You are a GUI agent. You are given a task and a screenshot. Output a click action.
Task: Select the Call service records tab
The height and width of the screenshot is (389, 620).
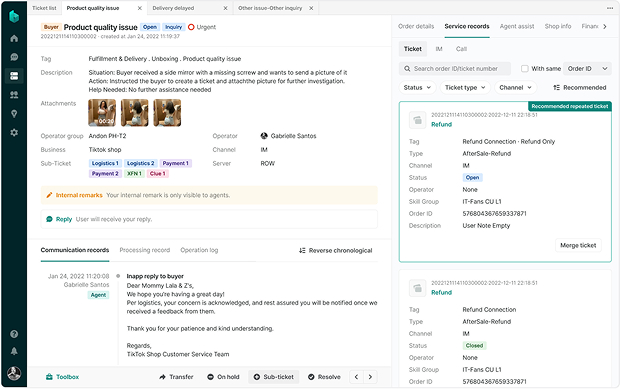[461, 49]
